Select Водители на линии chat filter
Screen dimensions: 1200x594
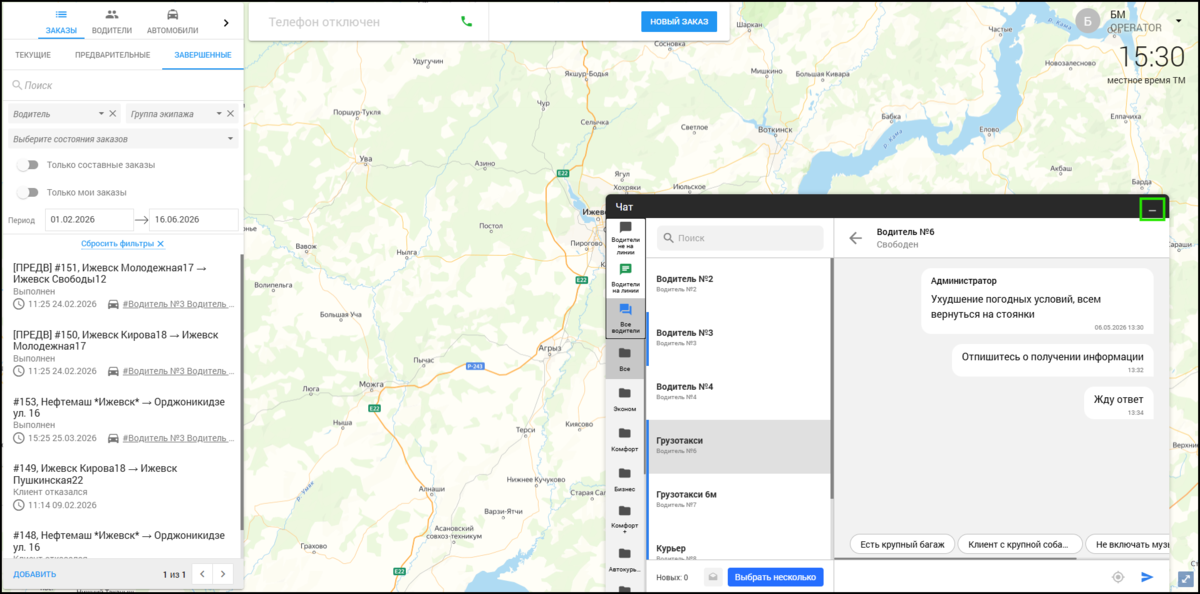click(x=626, y=277)
